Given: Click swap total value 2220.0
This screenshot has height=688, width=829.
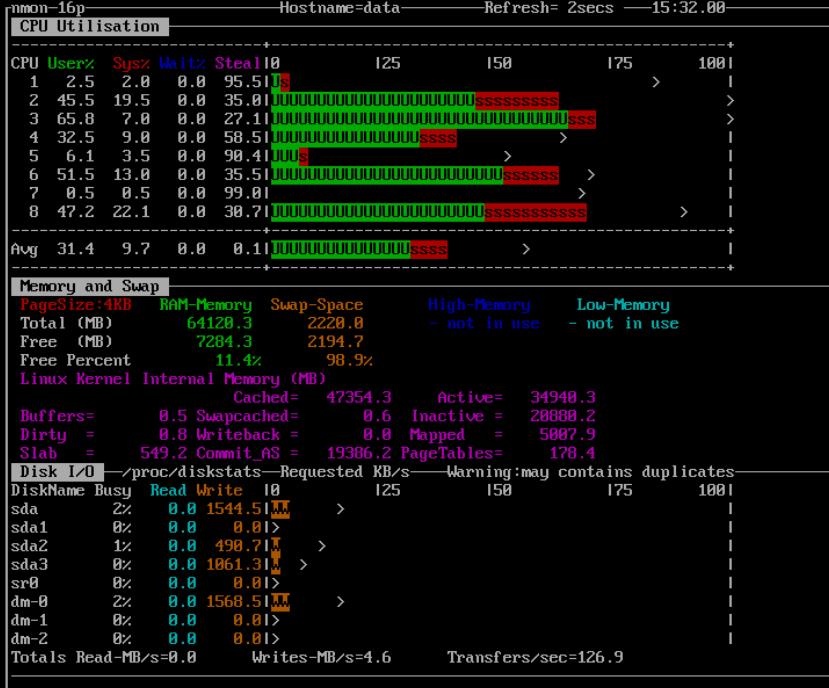Looking at the screenshot, I should [x=335, y=323].
